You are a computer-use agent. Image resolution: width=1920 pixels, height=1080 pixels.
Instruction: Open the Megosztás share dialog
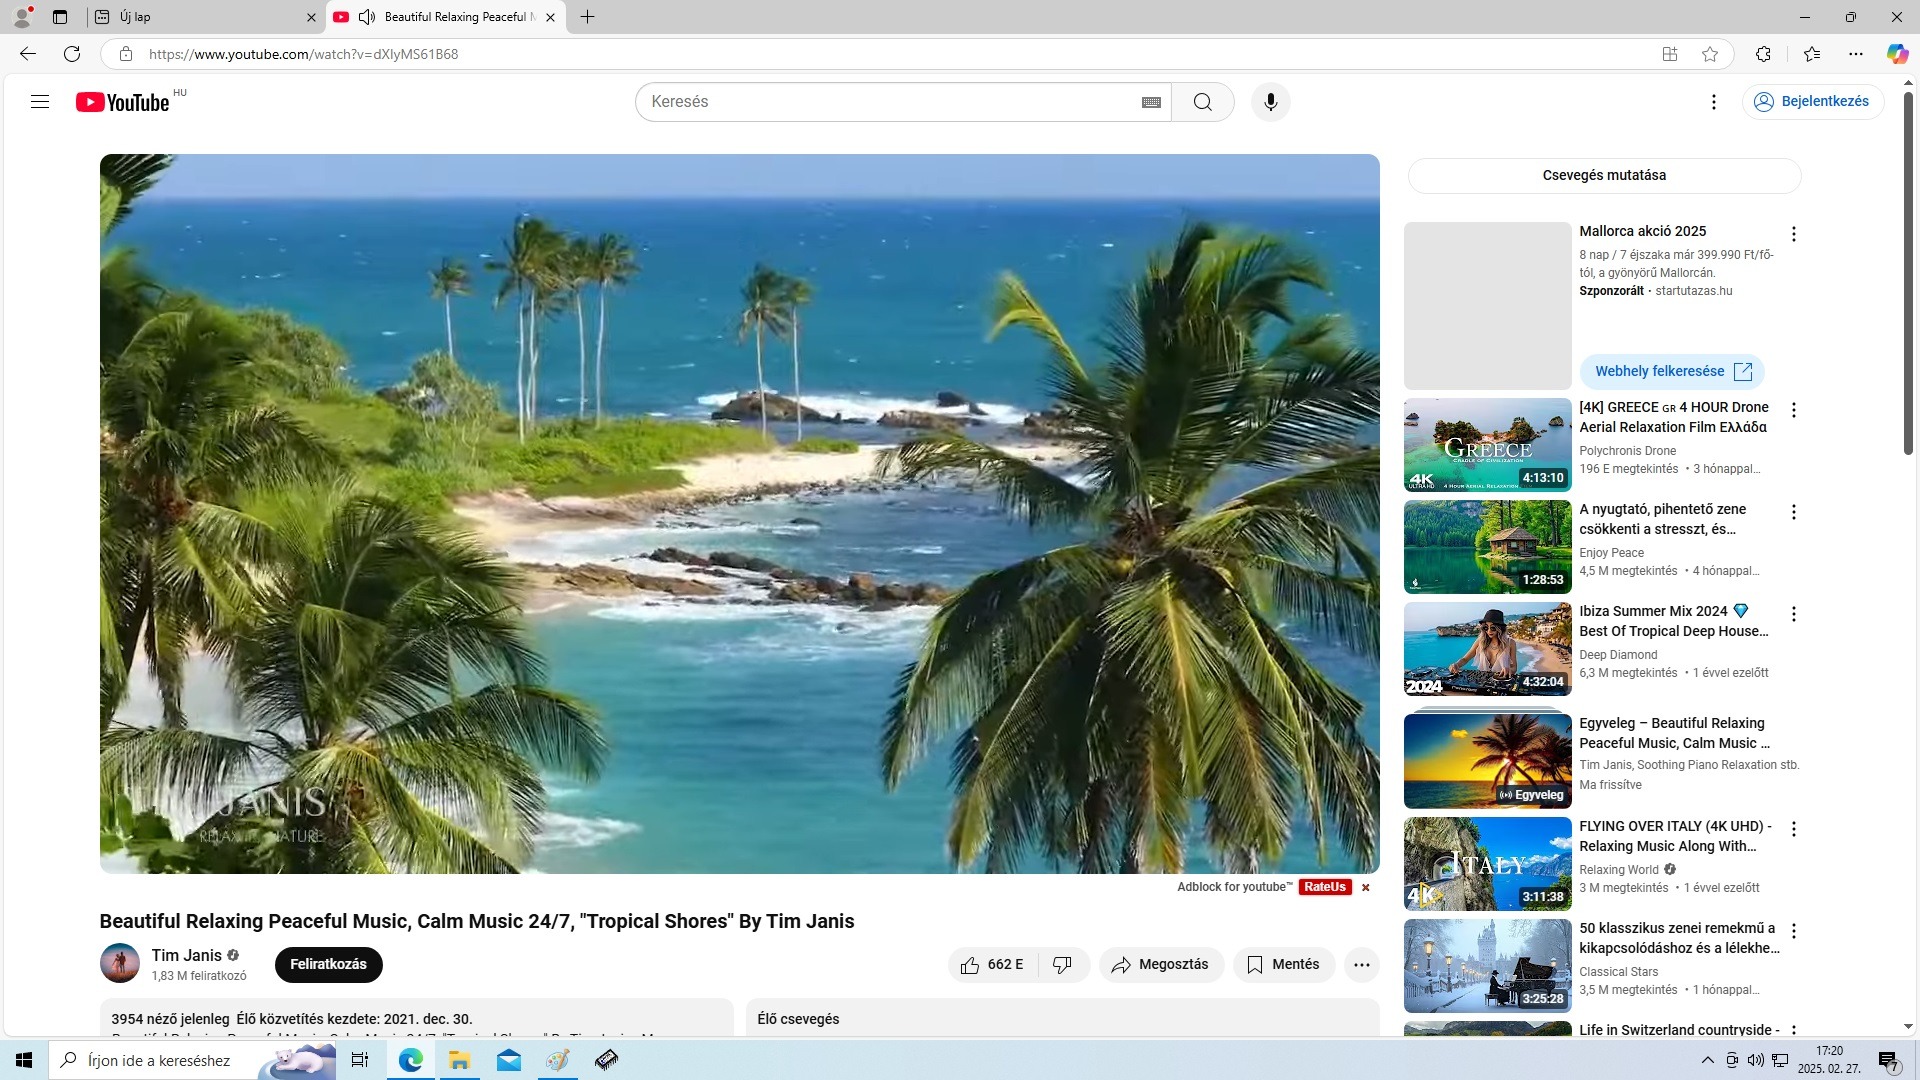tap(1160, 965)
